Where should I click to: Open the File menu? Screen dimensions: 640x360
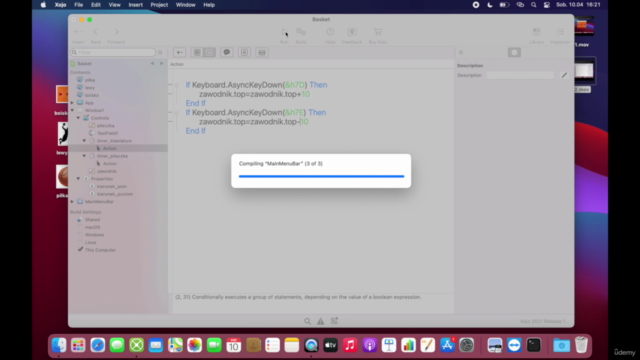(x=78, y=5)
